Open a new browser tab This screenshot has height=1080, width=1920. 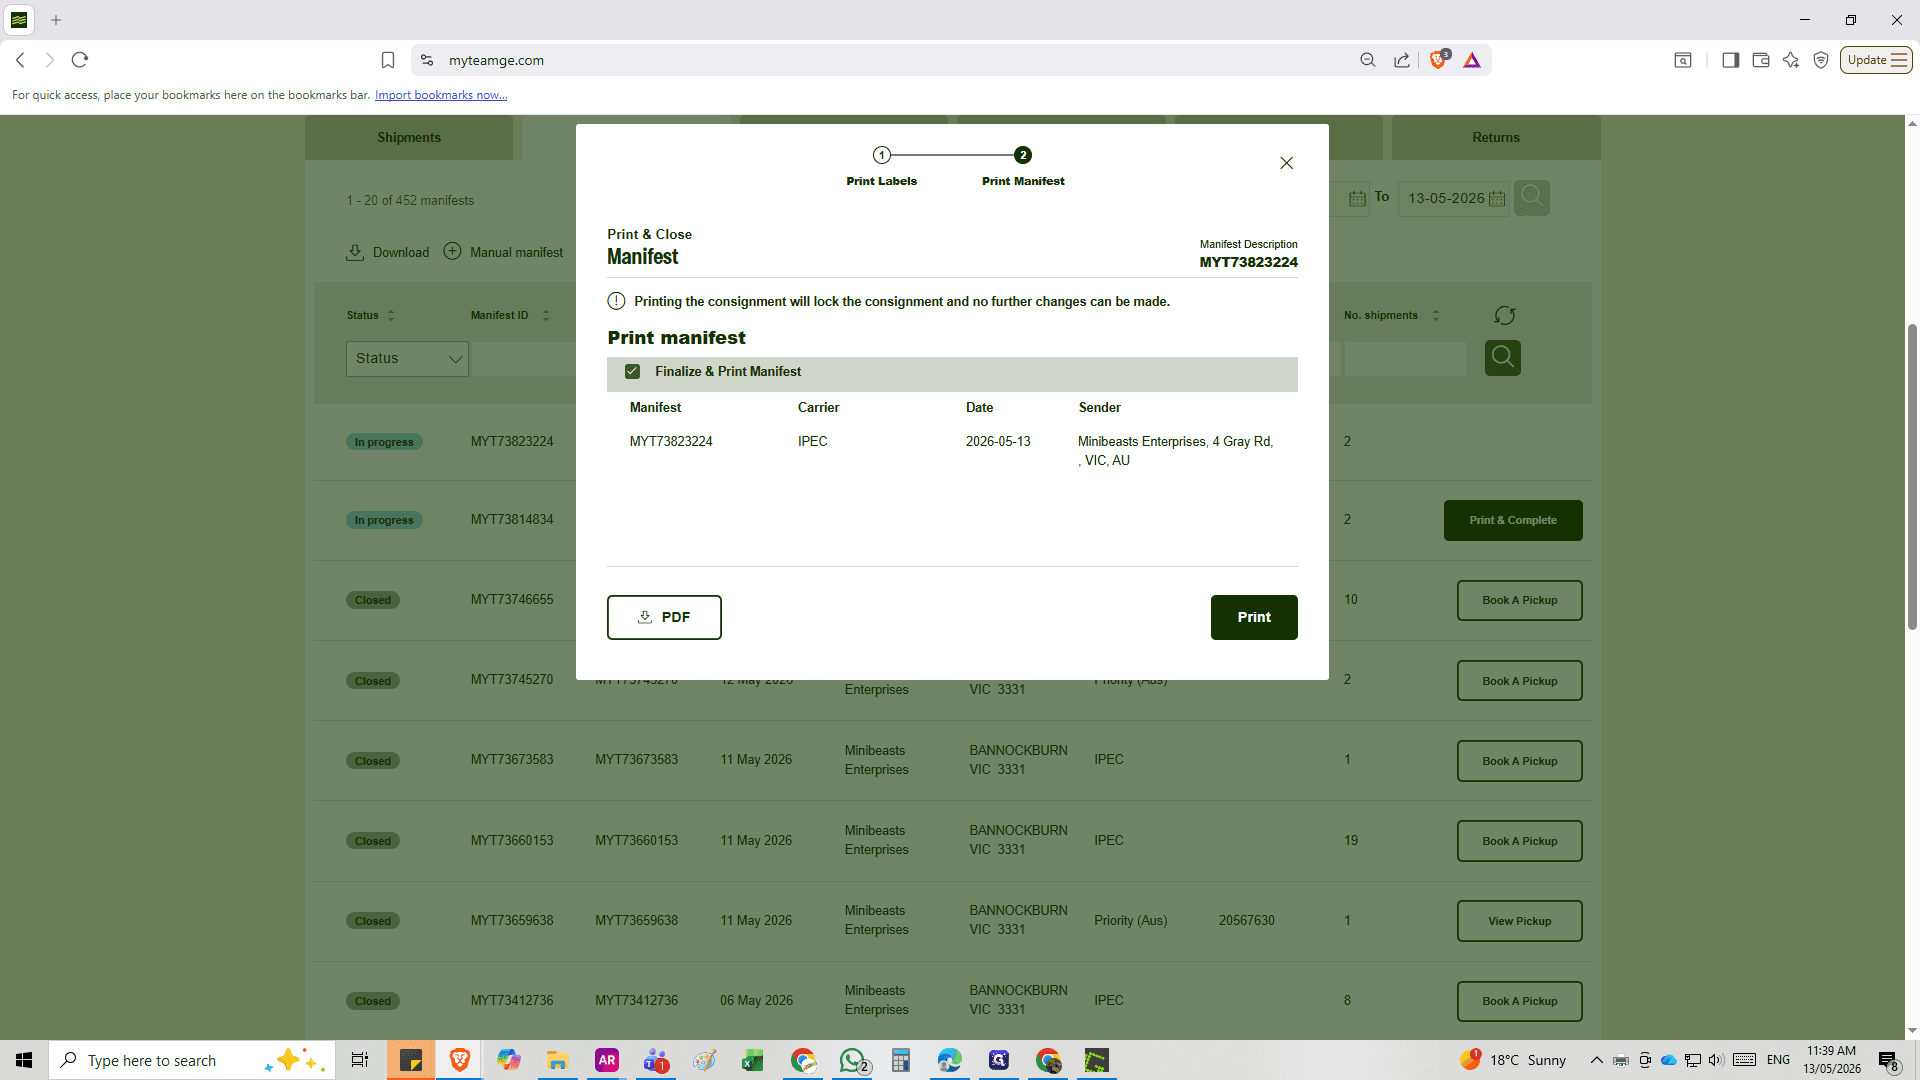(x=56, y=20)
